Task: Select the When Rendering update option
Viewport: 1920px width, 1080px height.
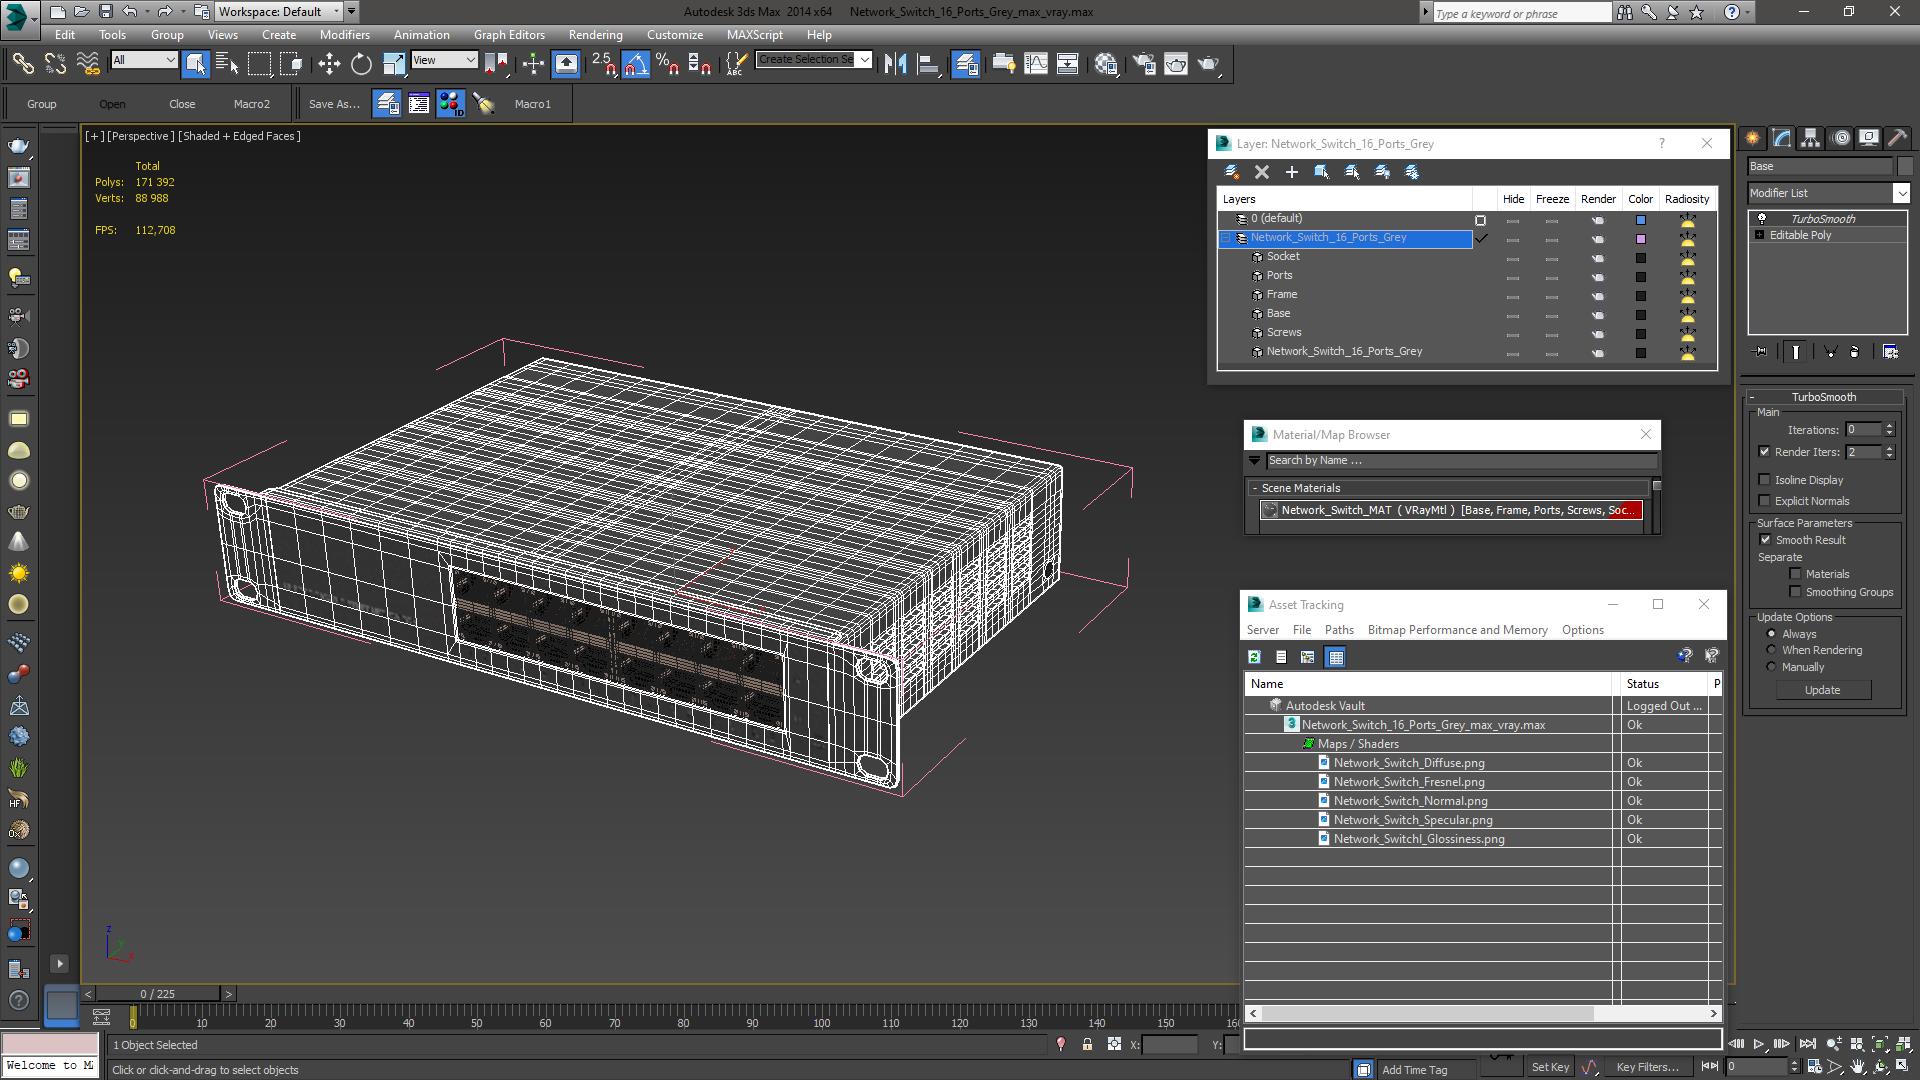Action: pos(1771,650)
